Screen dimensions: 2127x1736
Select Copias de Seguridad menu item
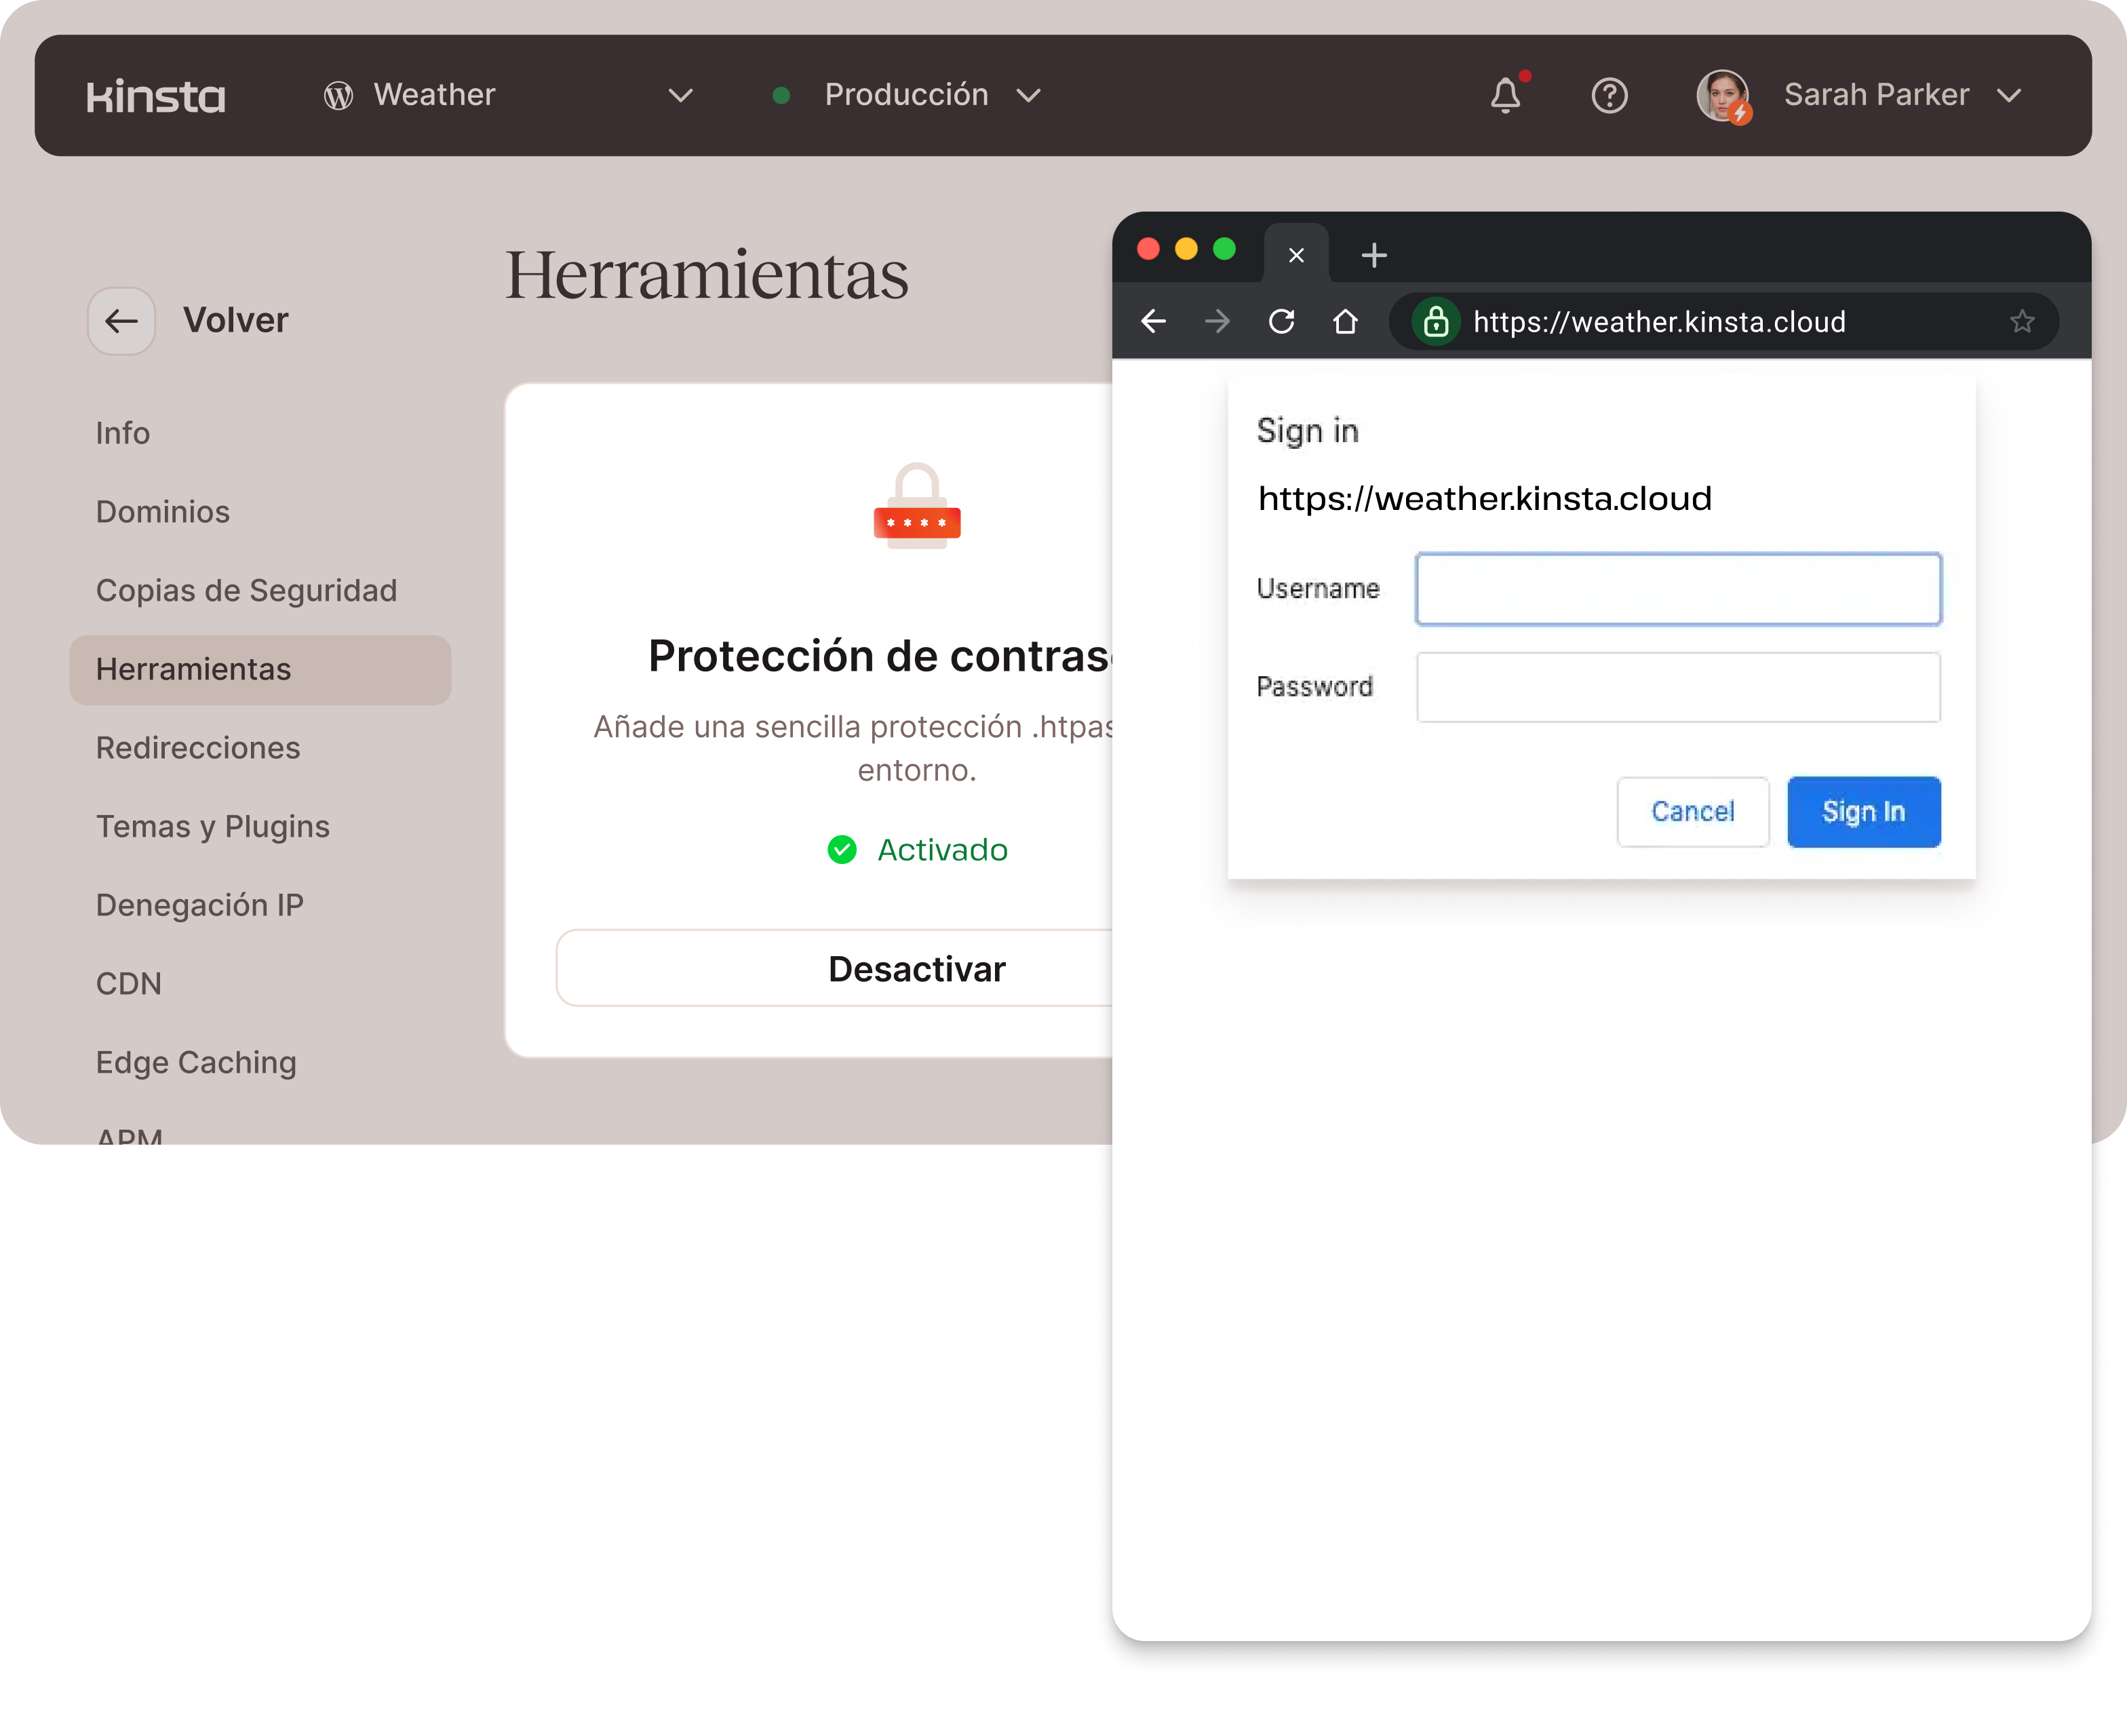246,591
